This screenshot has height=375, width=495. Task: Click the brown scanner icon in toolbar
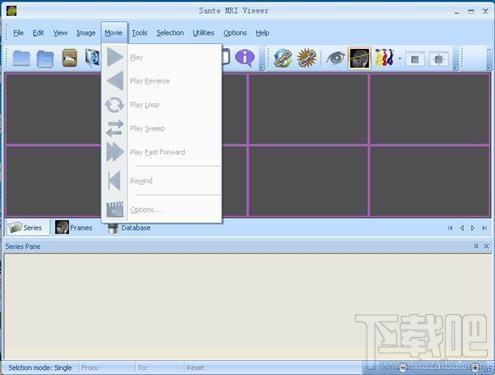point(70,58)
